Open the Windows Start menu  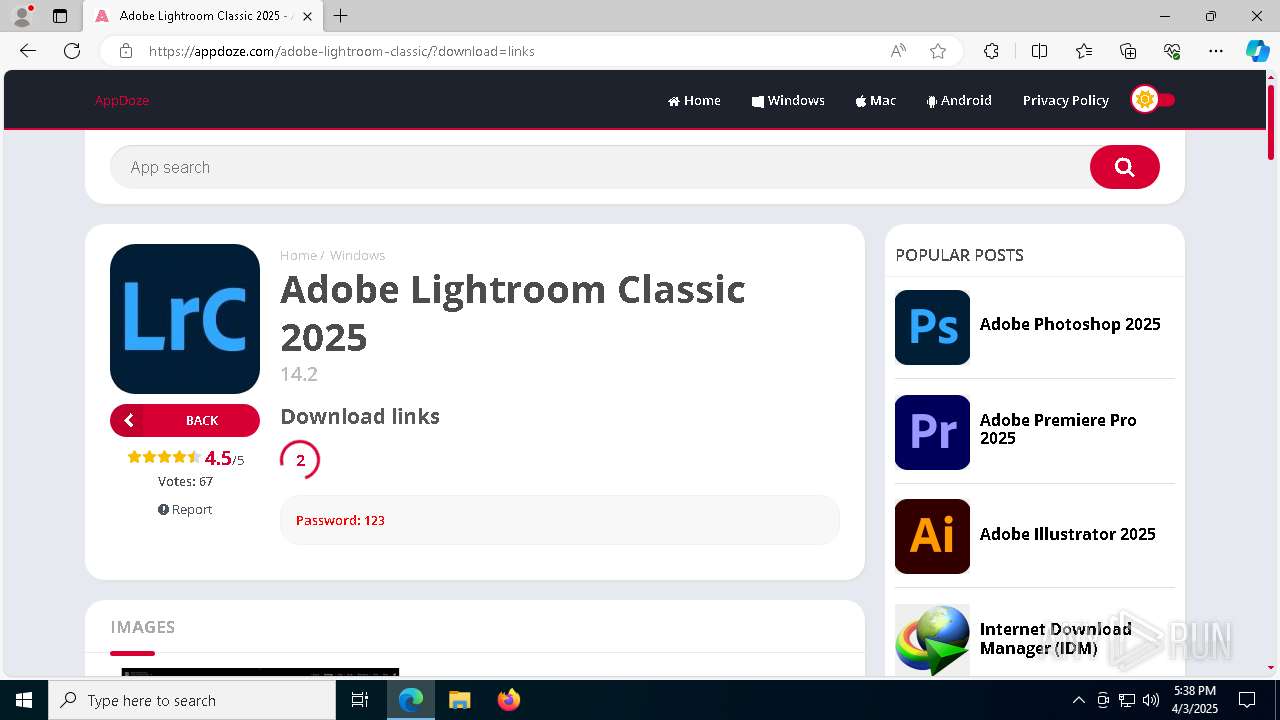click(x=24, y=700)
